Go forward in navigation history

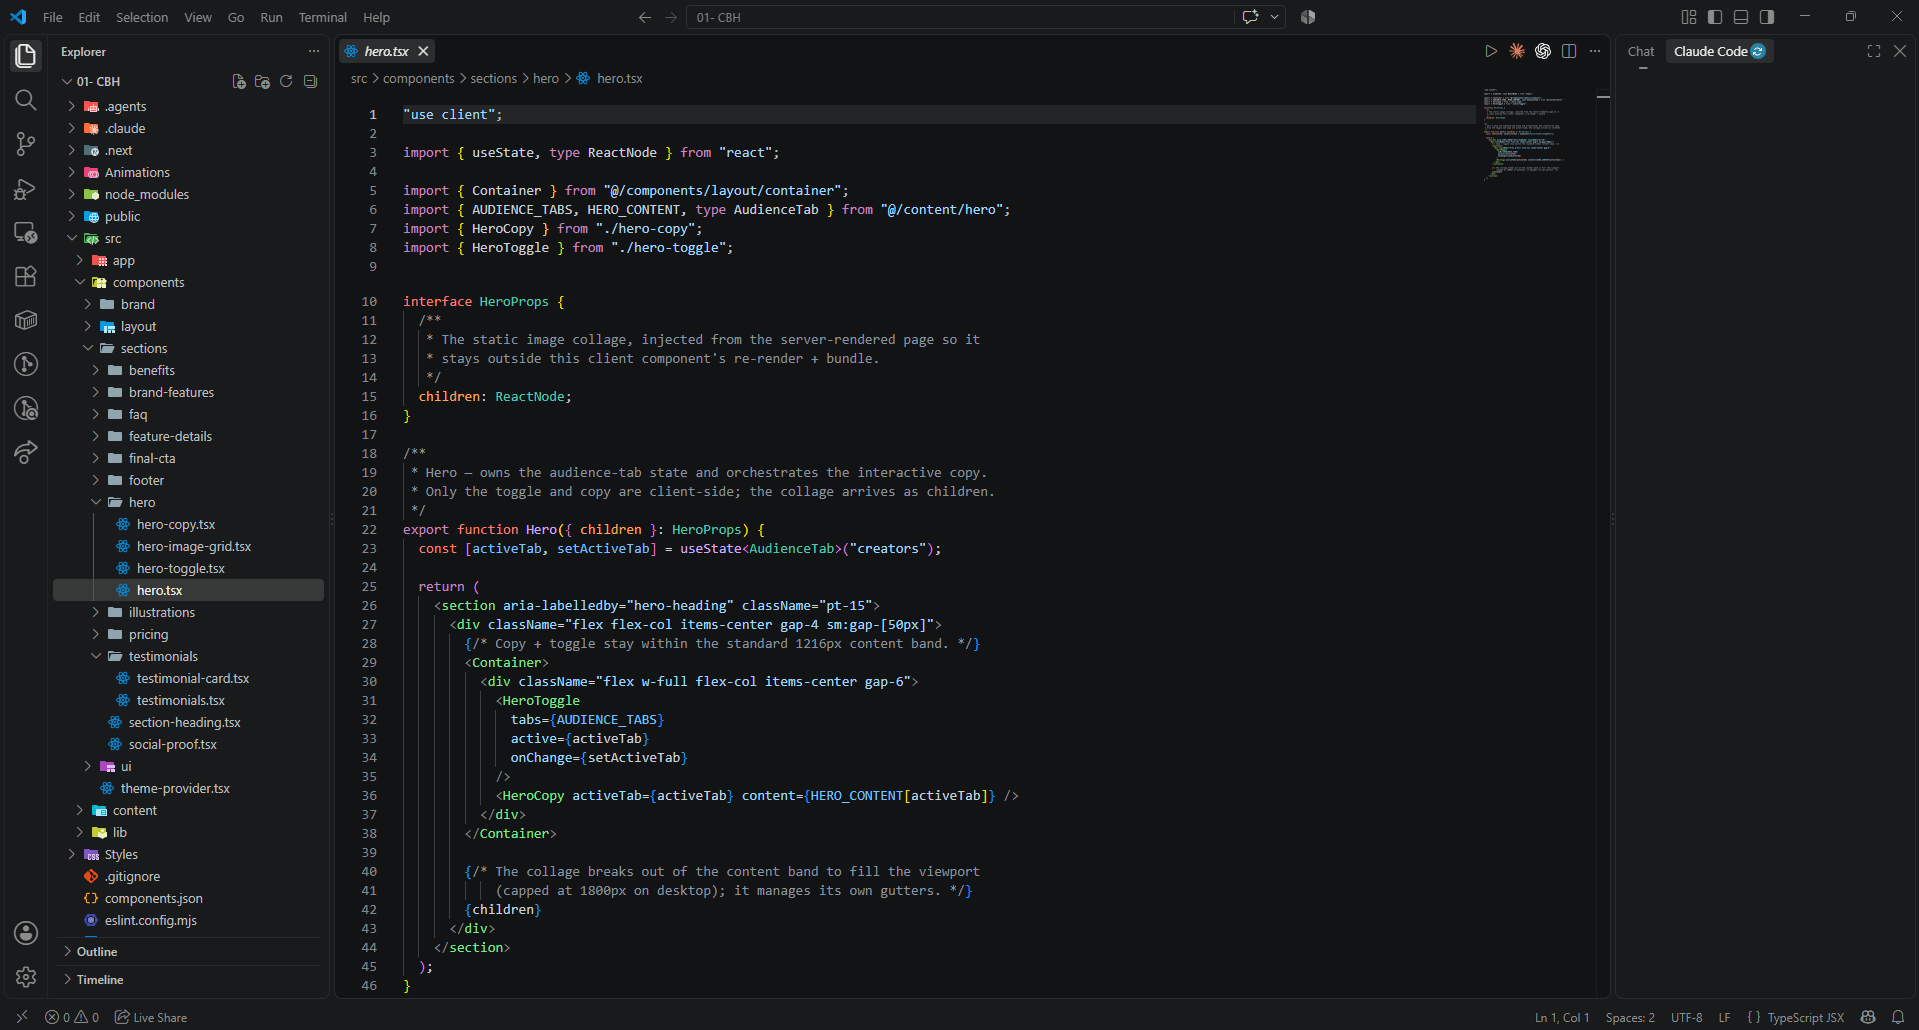pos(671,17)
